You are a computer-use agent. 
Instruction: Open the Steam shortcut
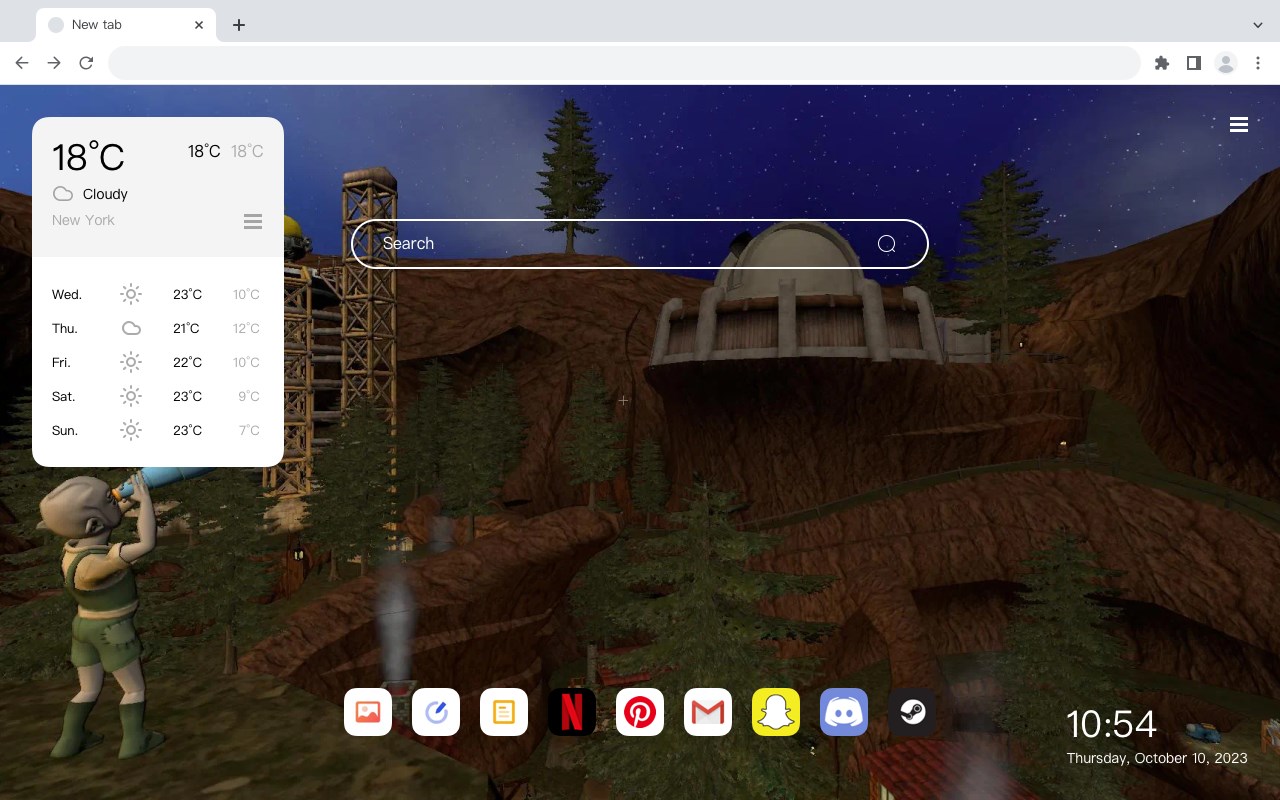point(912,712)
